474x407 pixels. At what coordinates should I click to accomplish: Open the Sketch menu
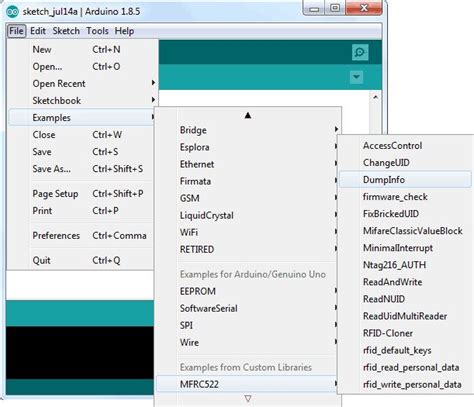(x=66, y=31)
